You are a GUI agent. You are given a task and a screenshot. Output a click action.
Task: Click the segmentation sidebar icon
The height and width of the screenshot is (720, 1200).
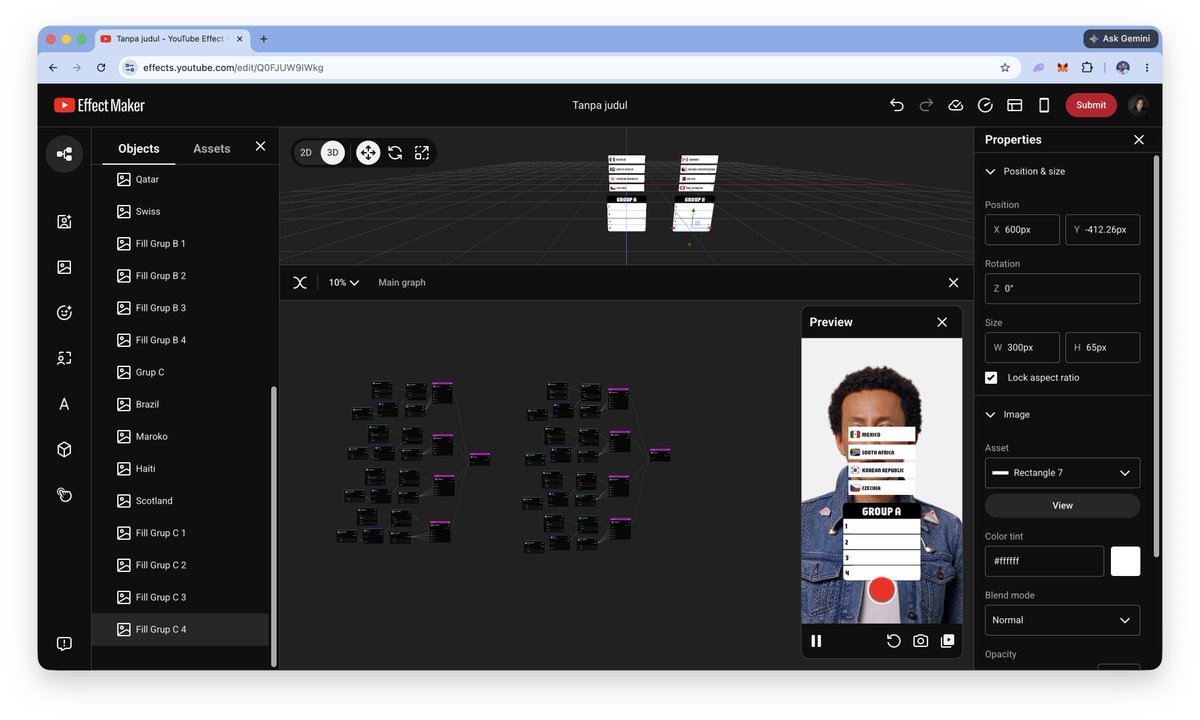coord(64,358)
